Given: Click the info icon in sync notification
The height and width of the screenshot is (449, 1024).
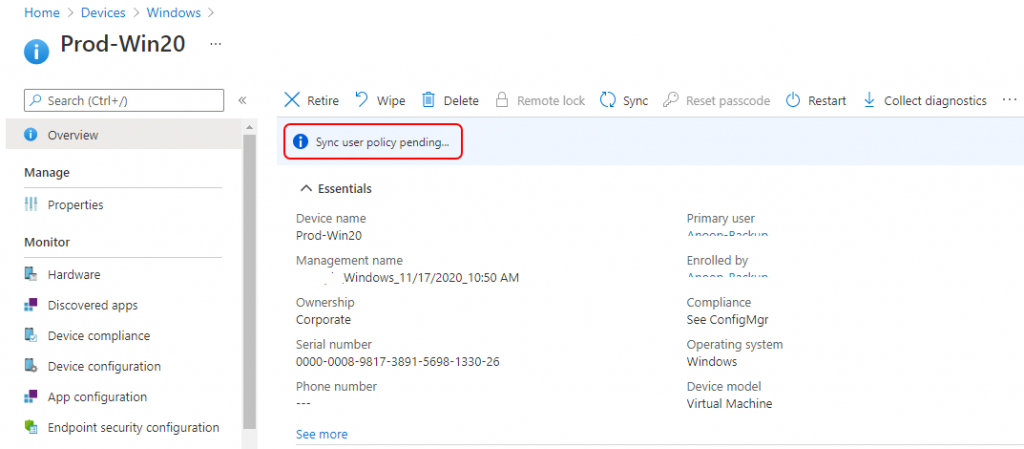Looking at the screenshot, I should [300, 142].
